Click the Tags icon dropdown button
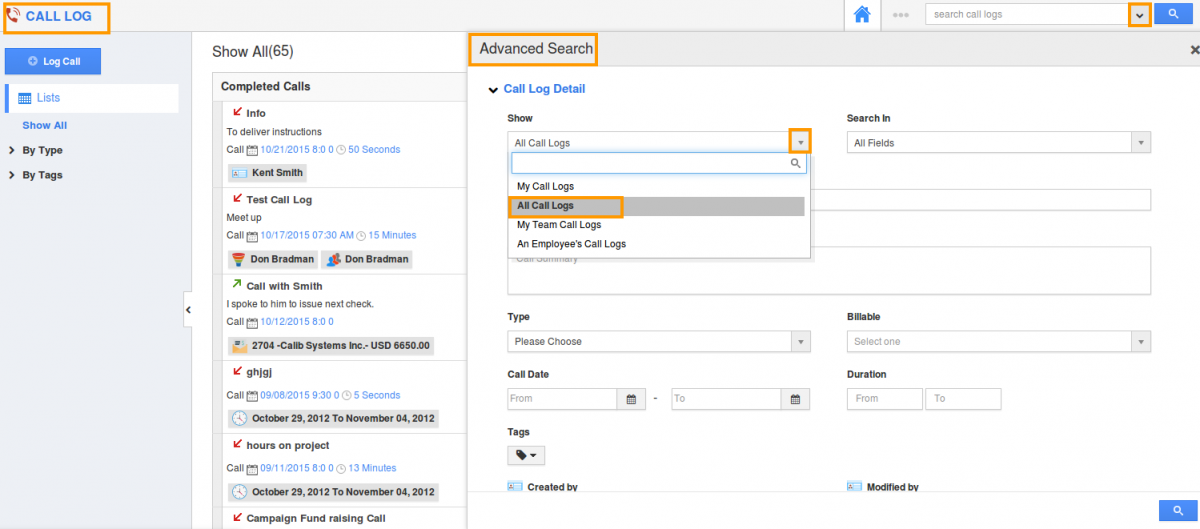This screenshot has width=1200, height=529. 526,455
